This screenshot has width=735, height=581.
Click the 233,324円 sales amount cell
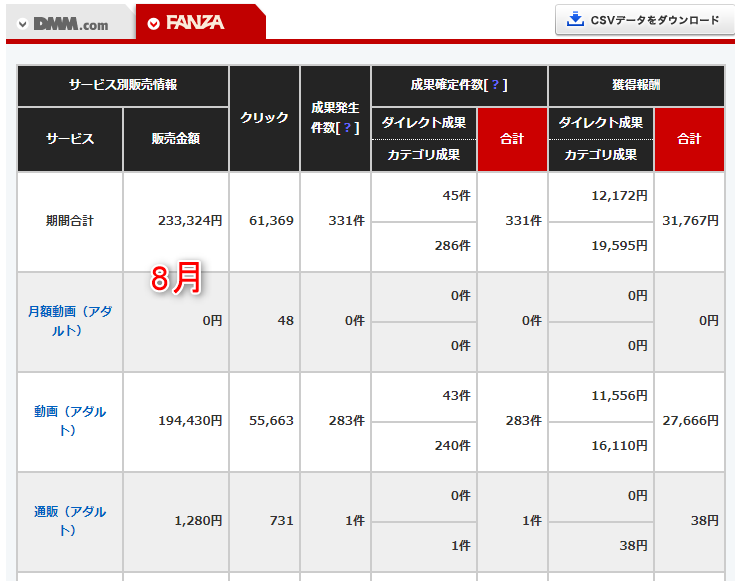point(190,221)
